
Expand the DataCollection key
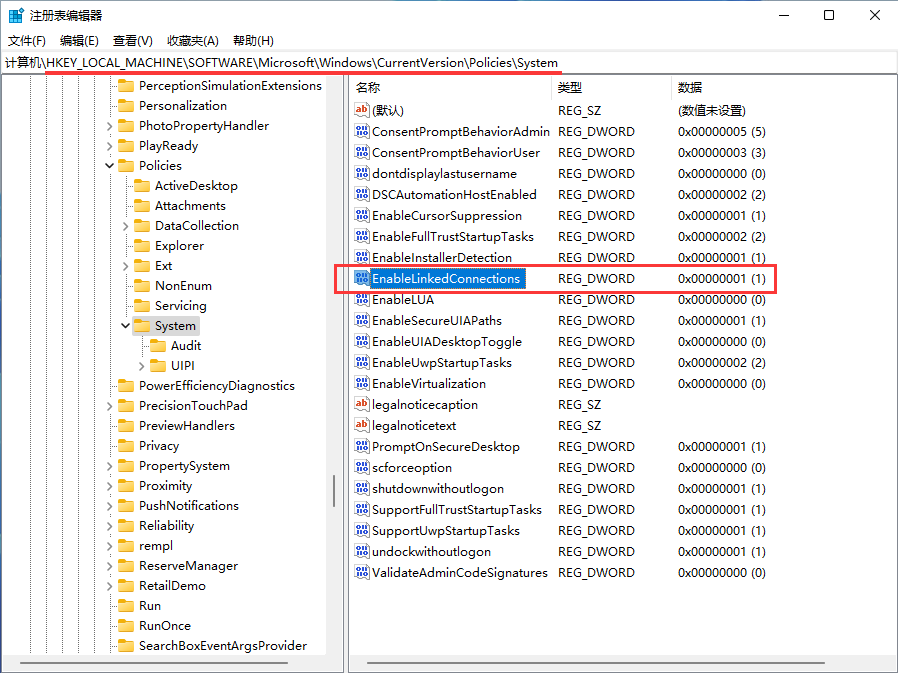point(126,226)
